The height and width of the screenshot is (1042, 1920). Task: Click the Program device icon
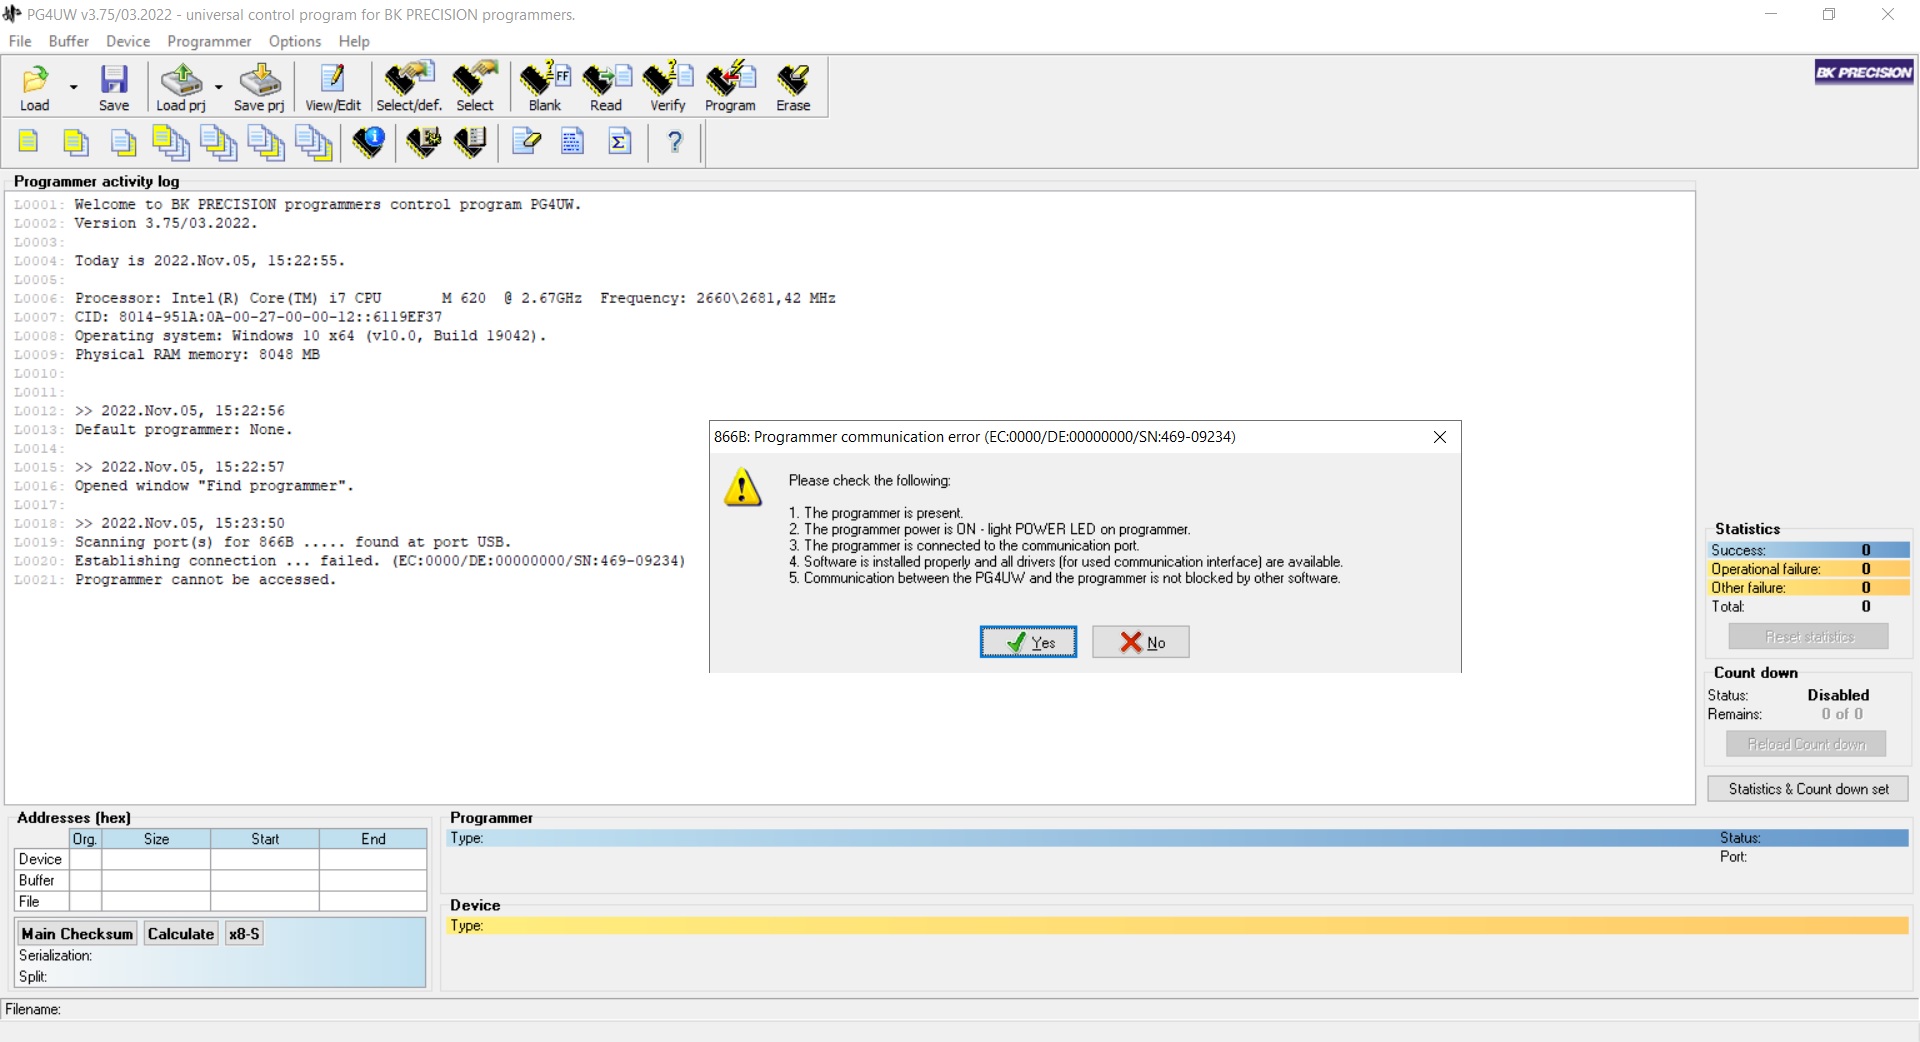coord(730,87)
